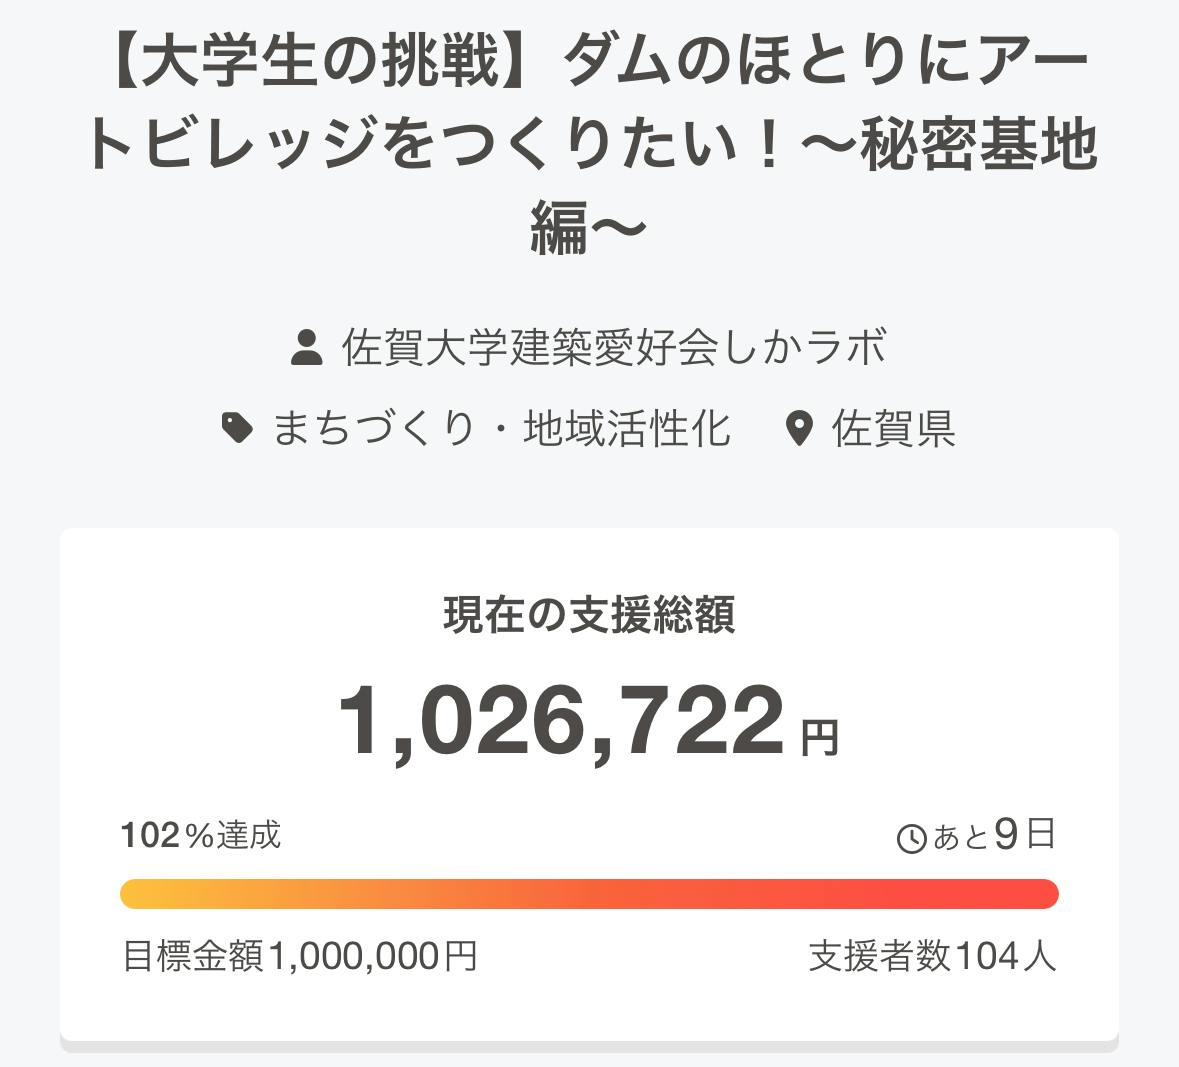Click the 1,026,722 total amount figure
The height and width of the screenshot is (1067, 1179).
pos(561,721)
